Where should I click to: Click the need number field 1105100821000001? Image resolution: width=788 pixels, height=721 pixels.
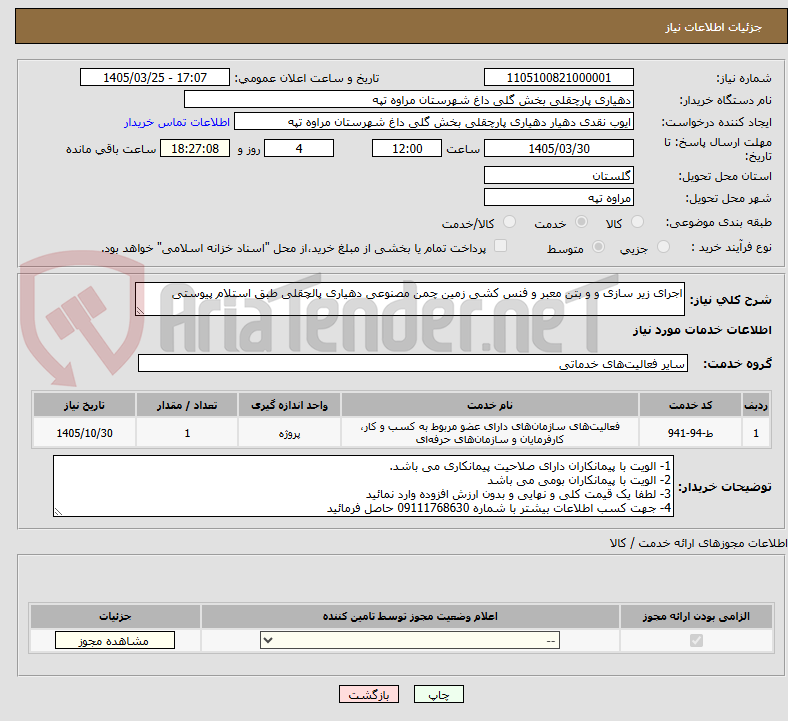[558, 78]
